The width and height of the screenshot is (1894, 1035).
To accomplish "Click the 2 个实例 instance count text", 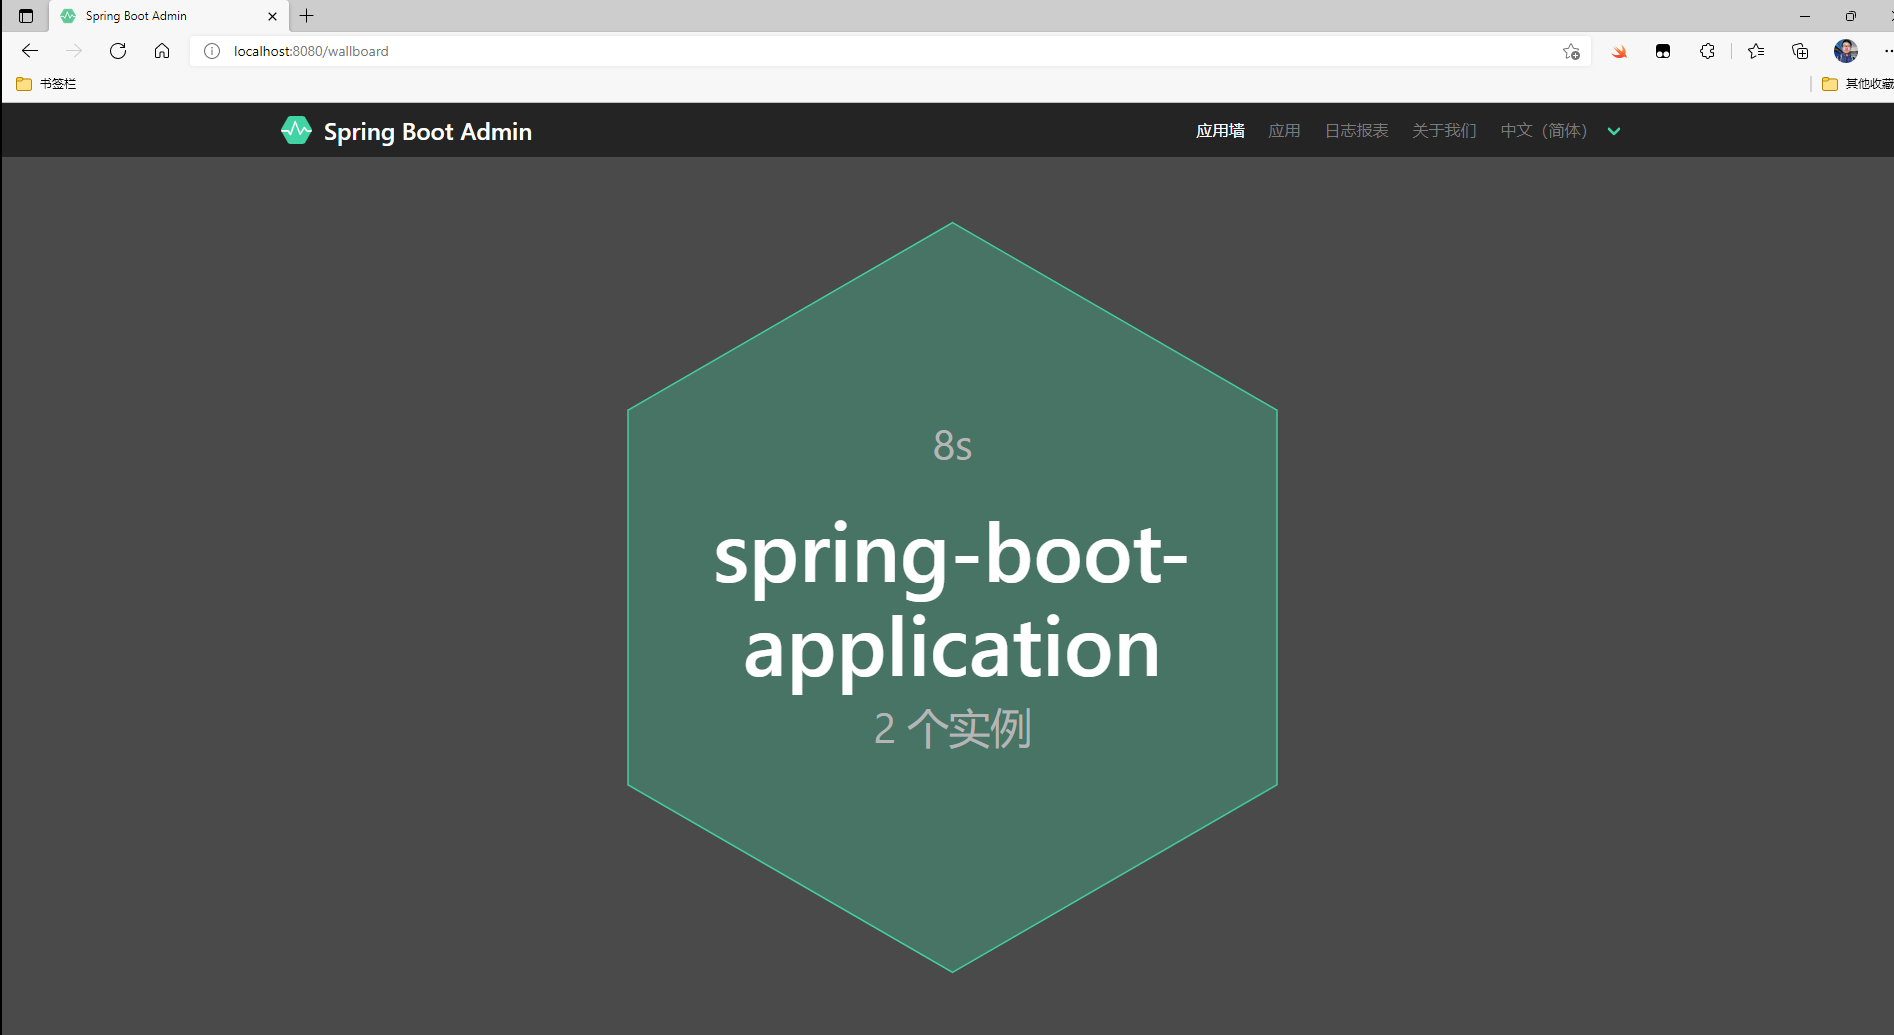I will 952,729.
